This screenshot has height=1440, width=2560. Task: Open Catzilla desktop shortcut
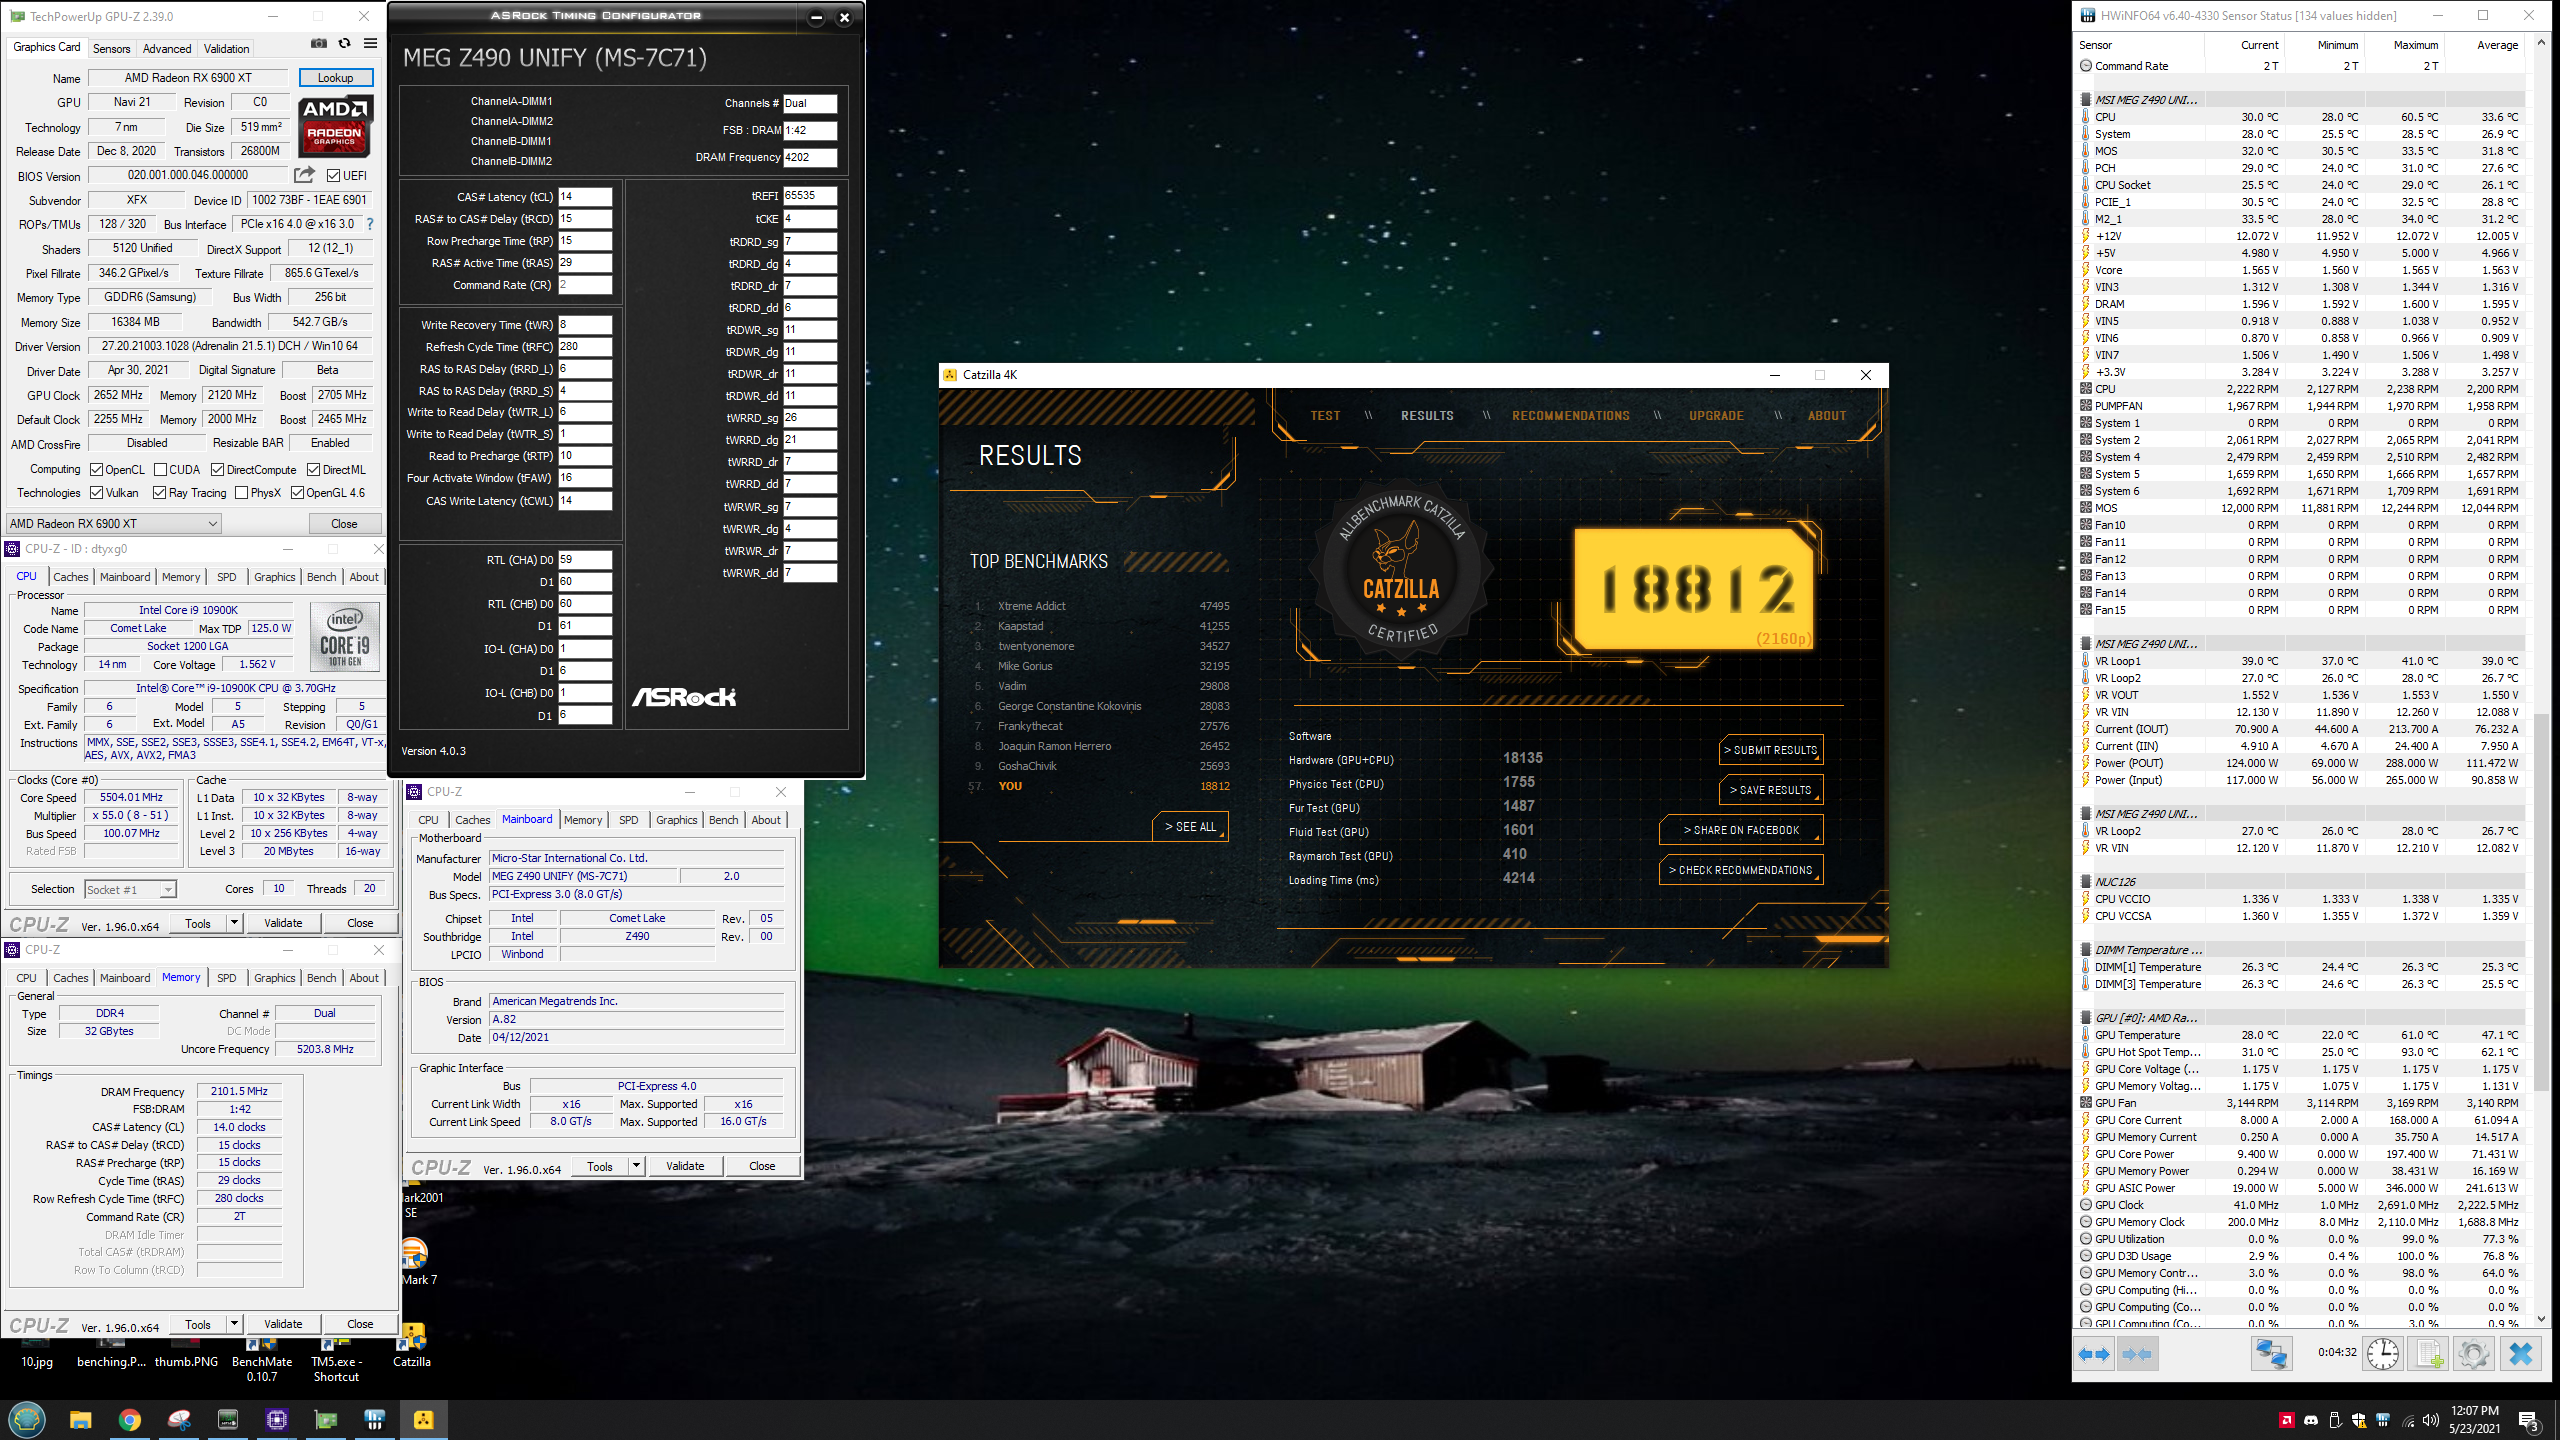411,1344
